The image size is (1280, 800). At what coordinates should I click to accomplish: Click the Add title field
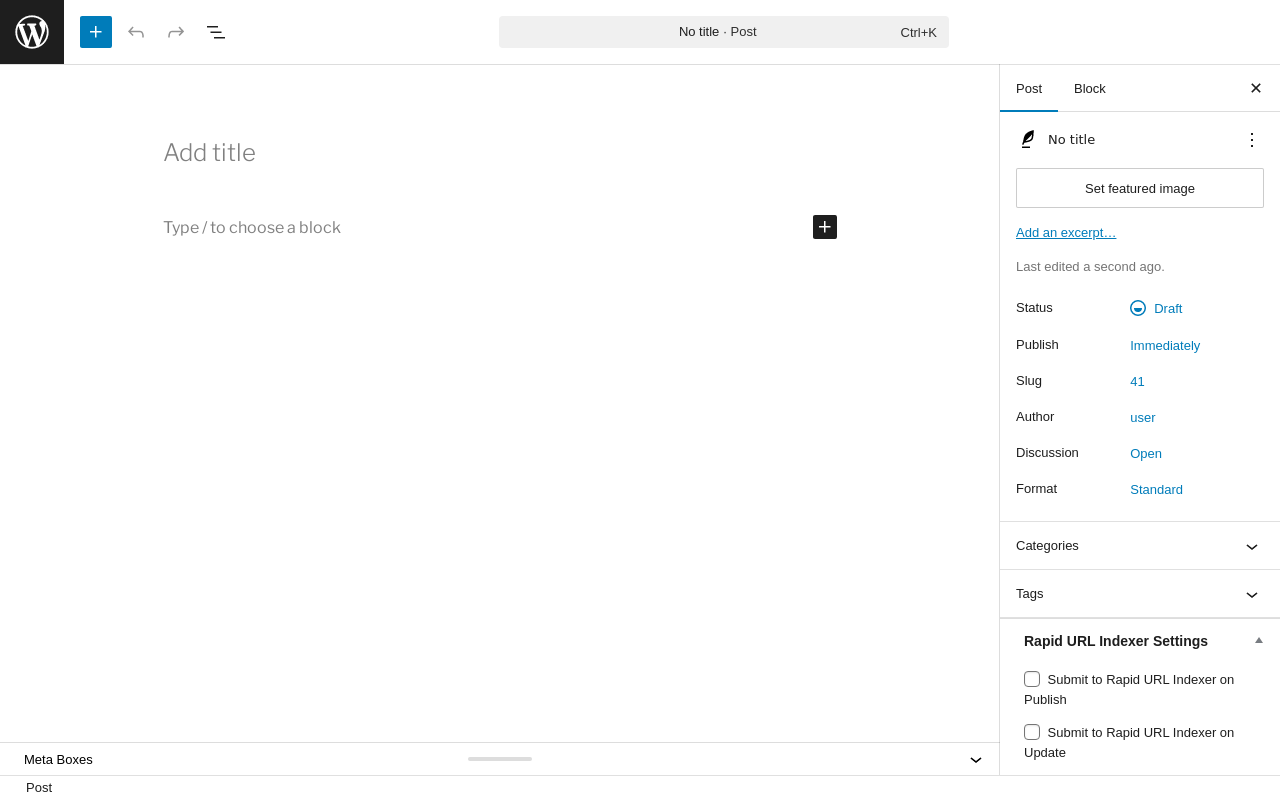click(x=500, y=153)
